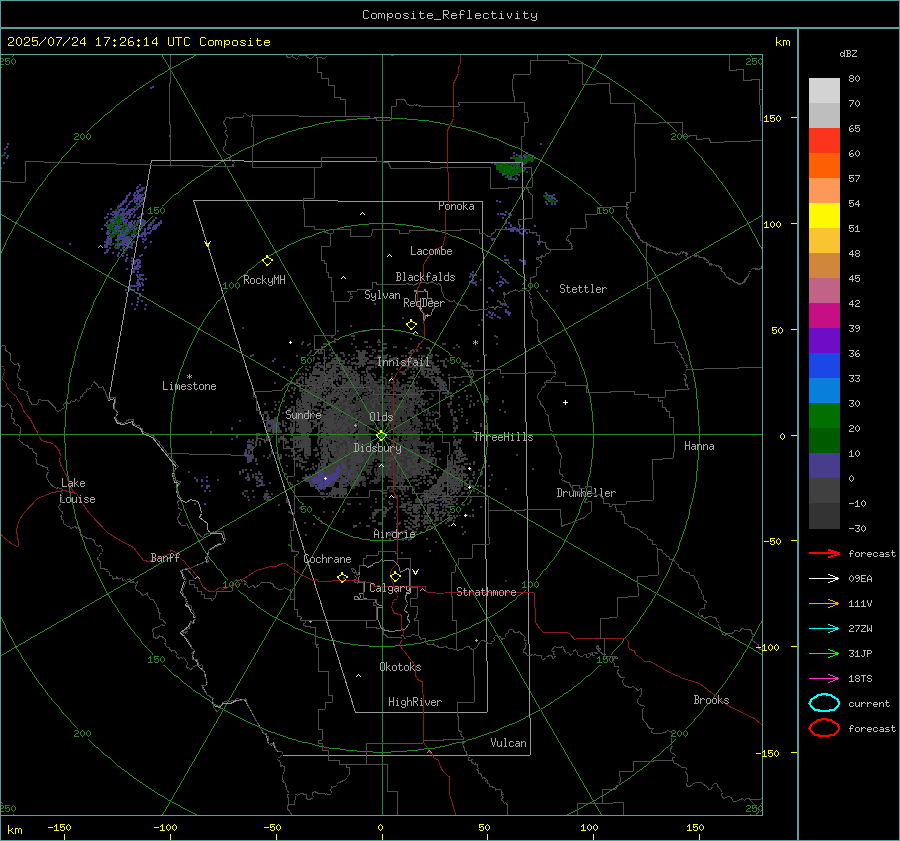900x841 pixels.
Task: Click the Lacombe town label
Action: 431,251
